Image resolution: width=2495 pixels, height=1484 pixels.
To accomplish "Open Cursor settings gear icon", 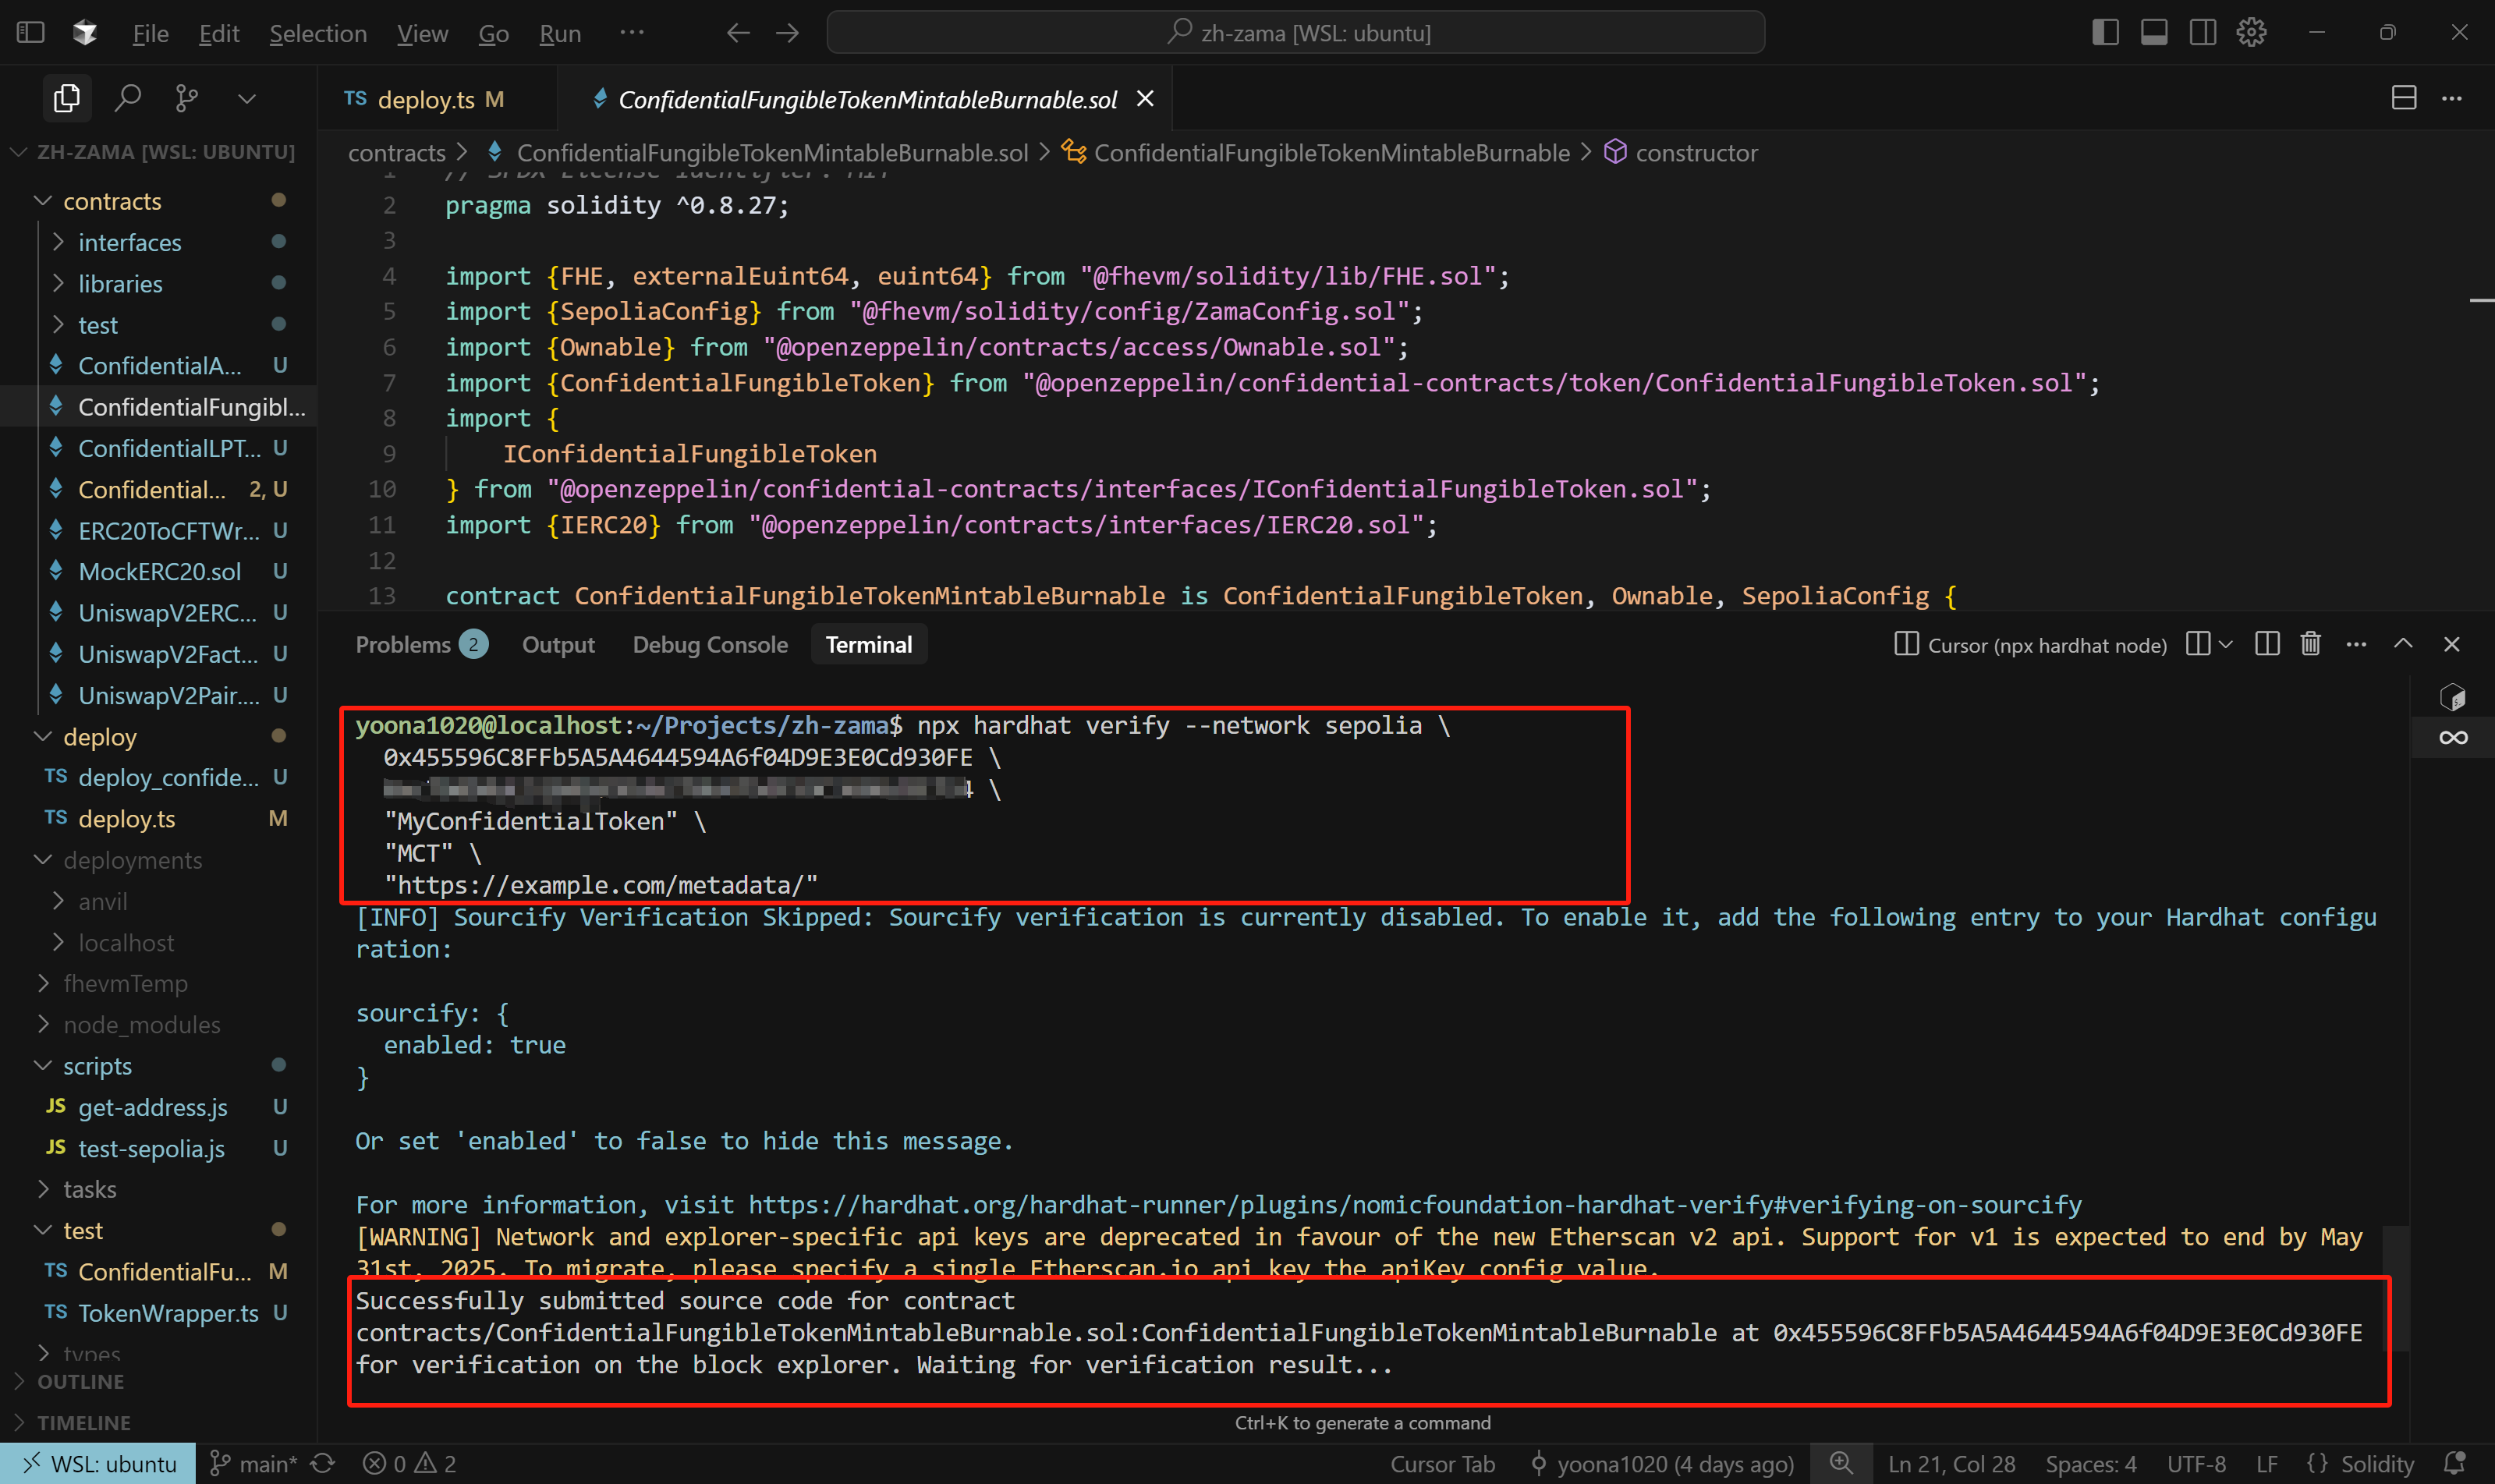I will [x=2251, y=33].
